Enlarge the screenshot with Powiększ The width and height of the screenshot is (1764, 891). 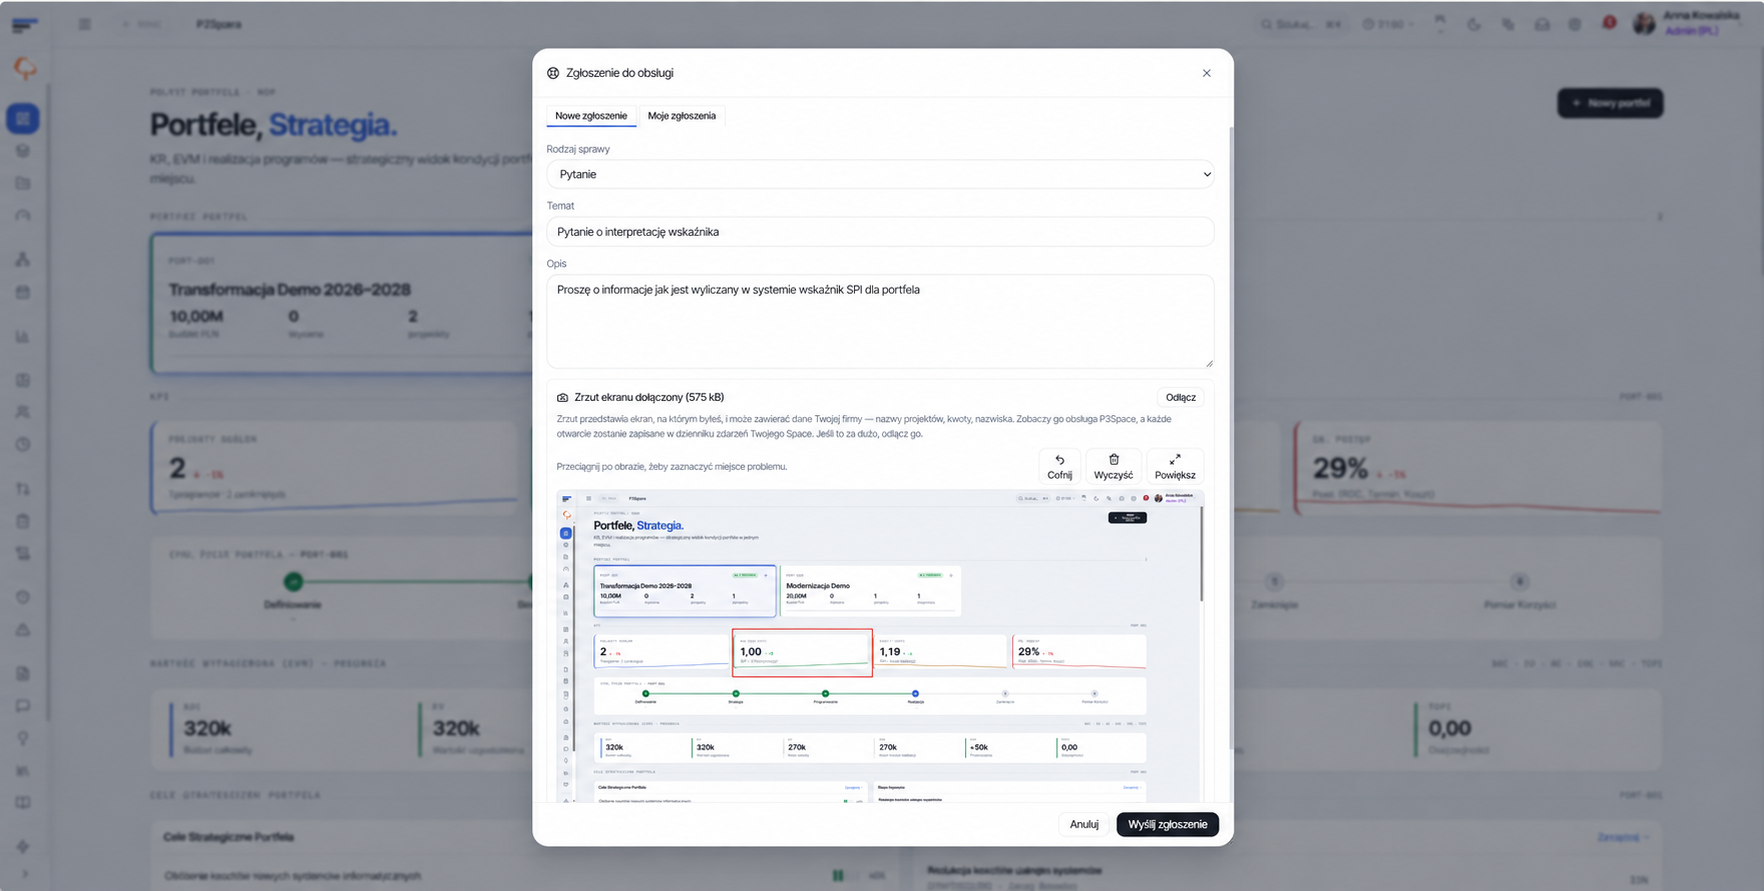coord(1175,467)
